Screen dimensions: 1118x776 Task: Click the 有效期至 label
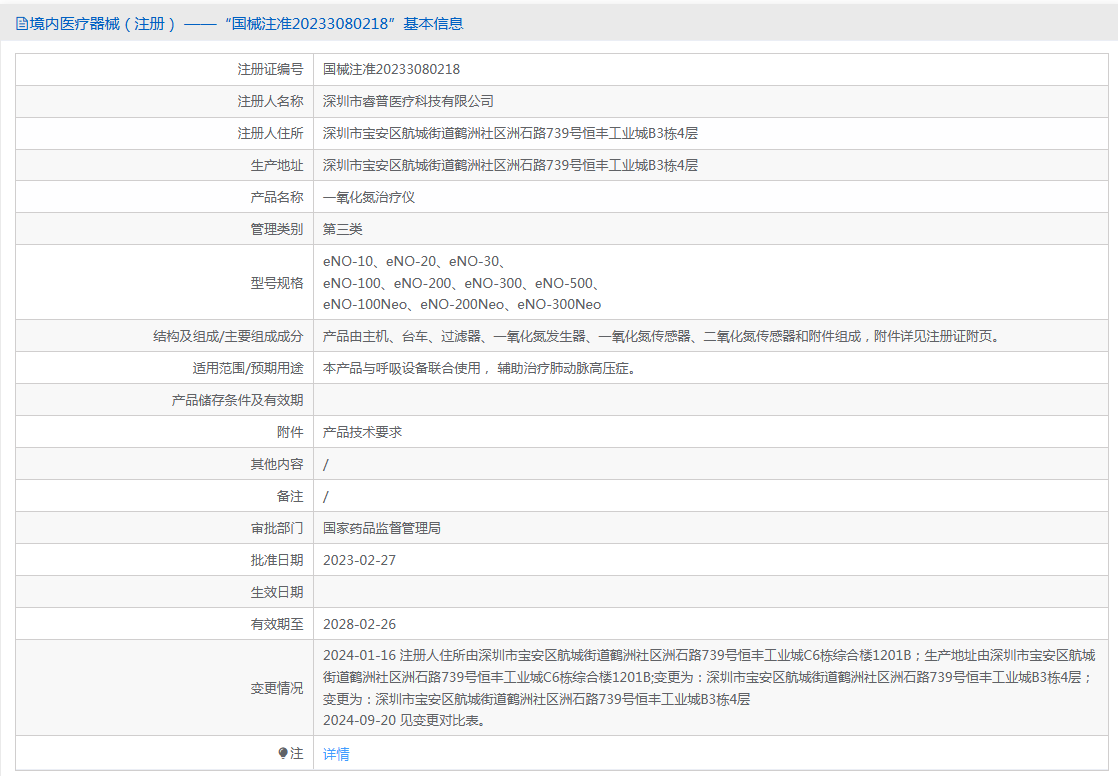277,624
